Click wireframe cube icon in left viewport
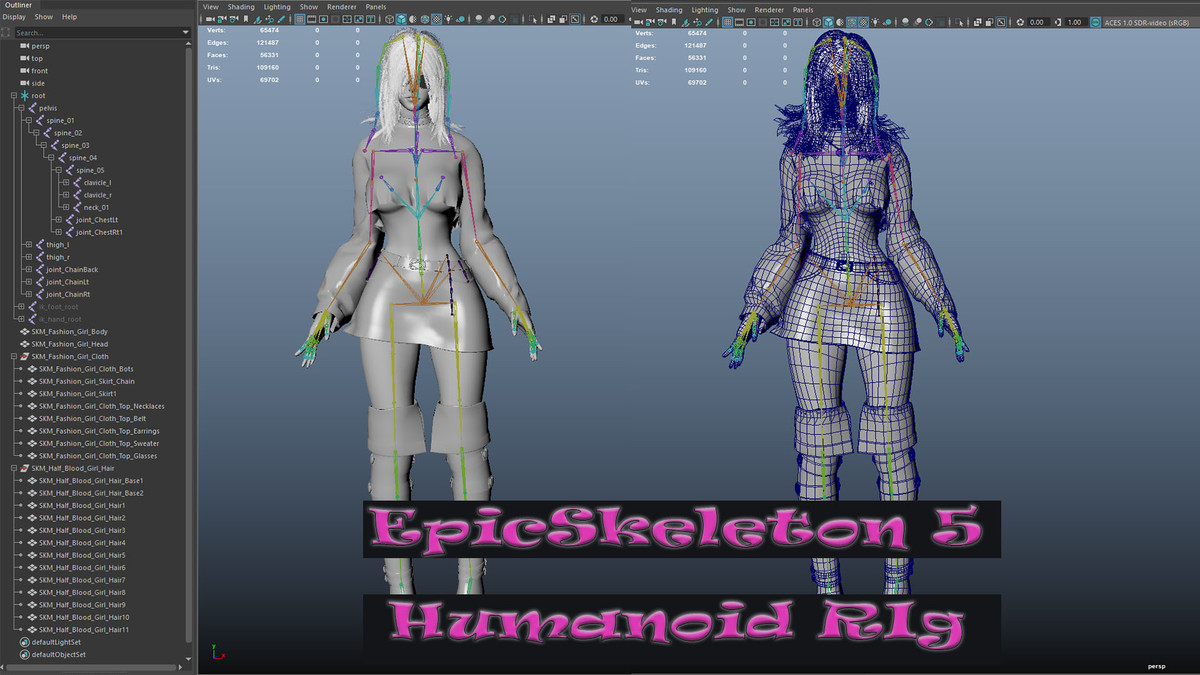This screenshot has height=675, width=1200. coord(388,20)
